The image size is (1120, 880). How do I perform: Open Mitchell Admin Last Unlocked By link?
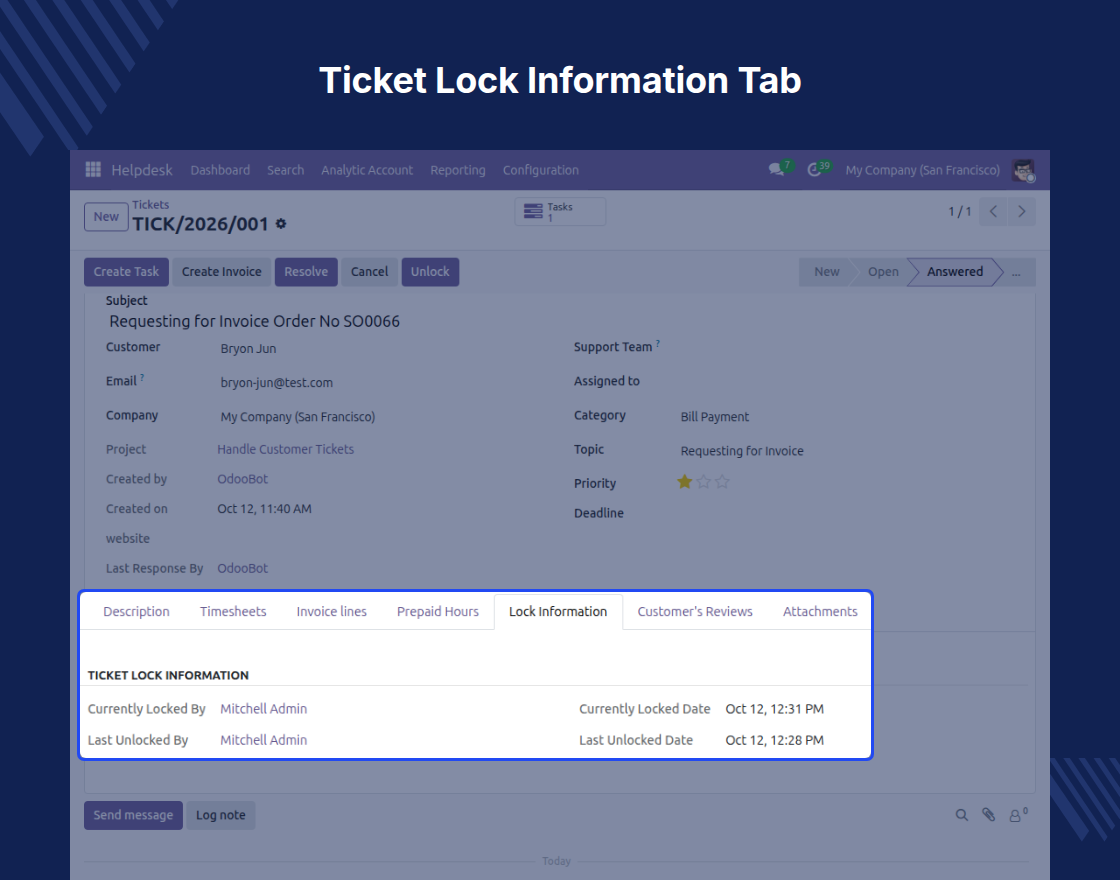264,740
